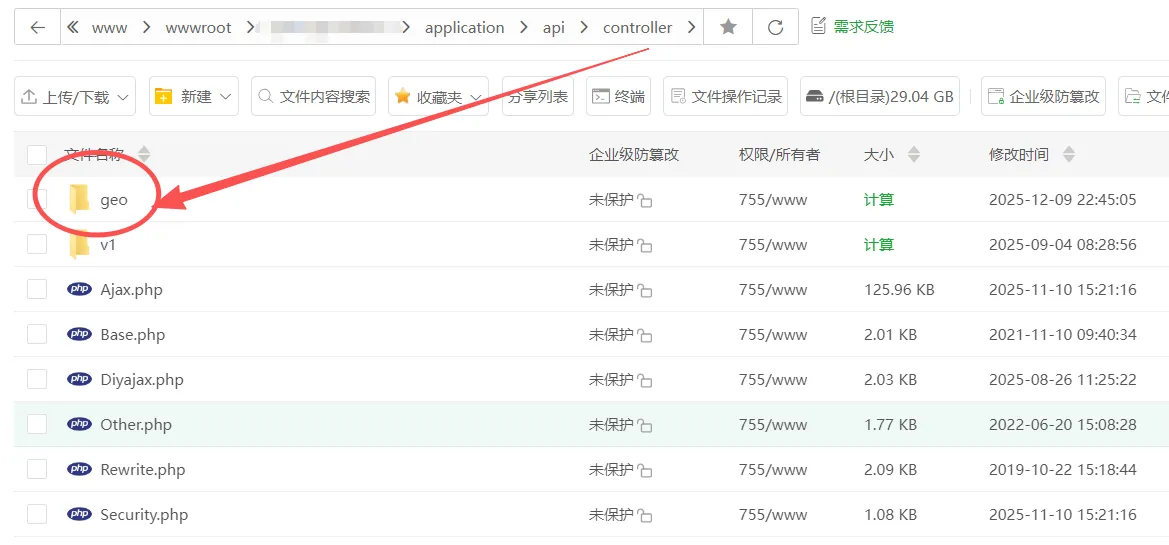Click the PHP icon beside Diyajax.php
The height and width of the screenshot is (545, 1169).
[x=79, y=379]
